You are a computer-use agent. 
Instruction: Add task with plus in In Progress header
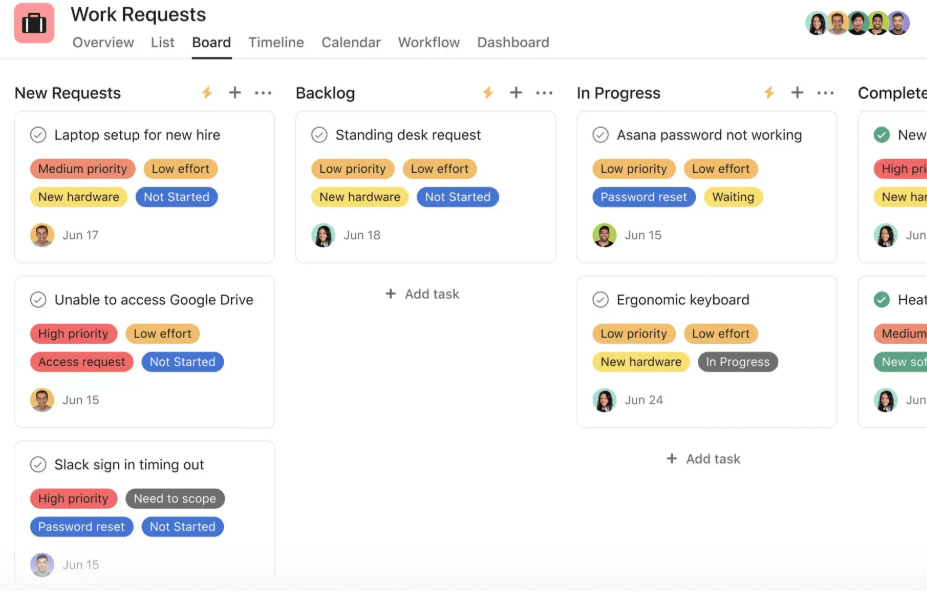(797, 93)
